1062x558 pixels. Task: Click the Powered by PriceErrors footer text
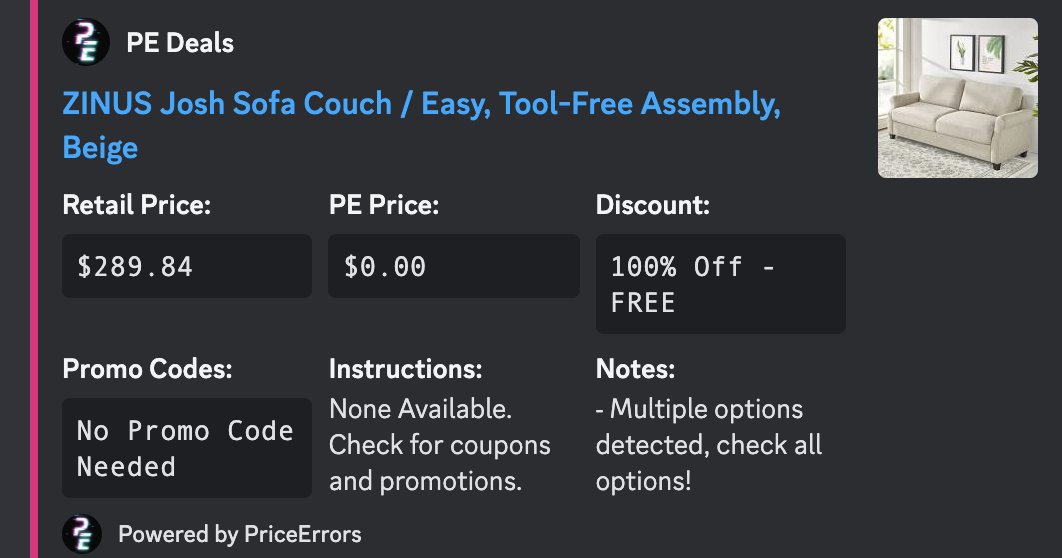[240, 534]
